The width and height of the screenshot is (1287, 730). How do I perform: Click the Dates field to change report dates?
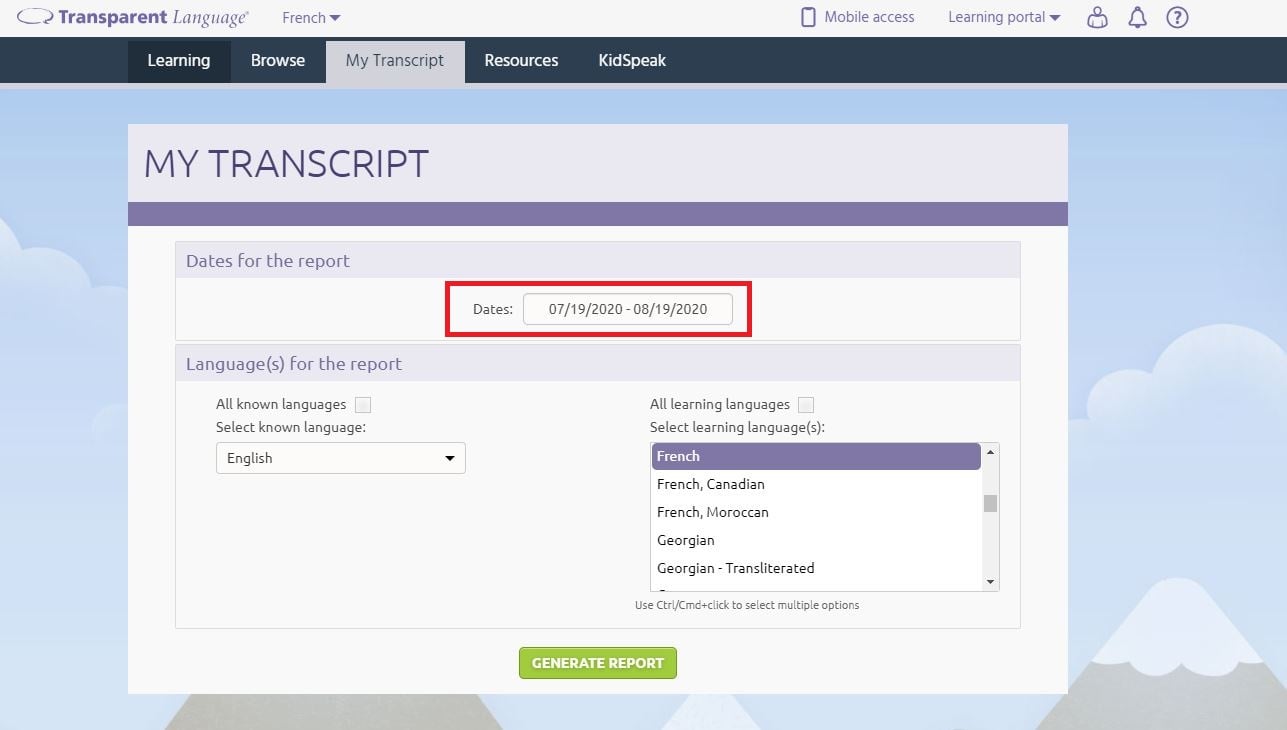pos(628,309)
